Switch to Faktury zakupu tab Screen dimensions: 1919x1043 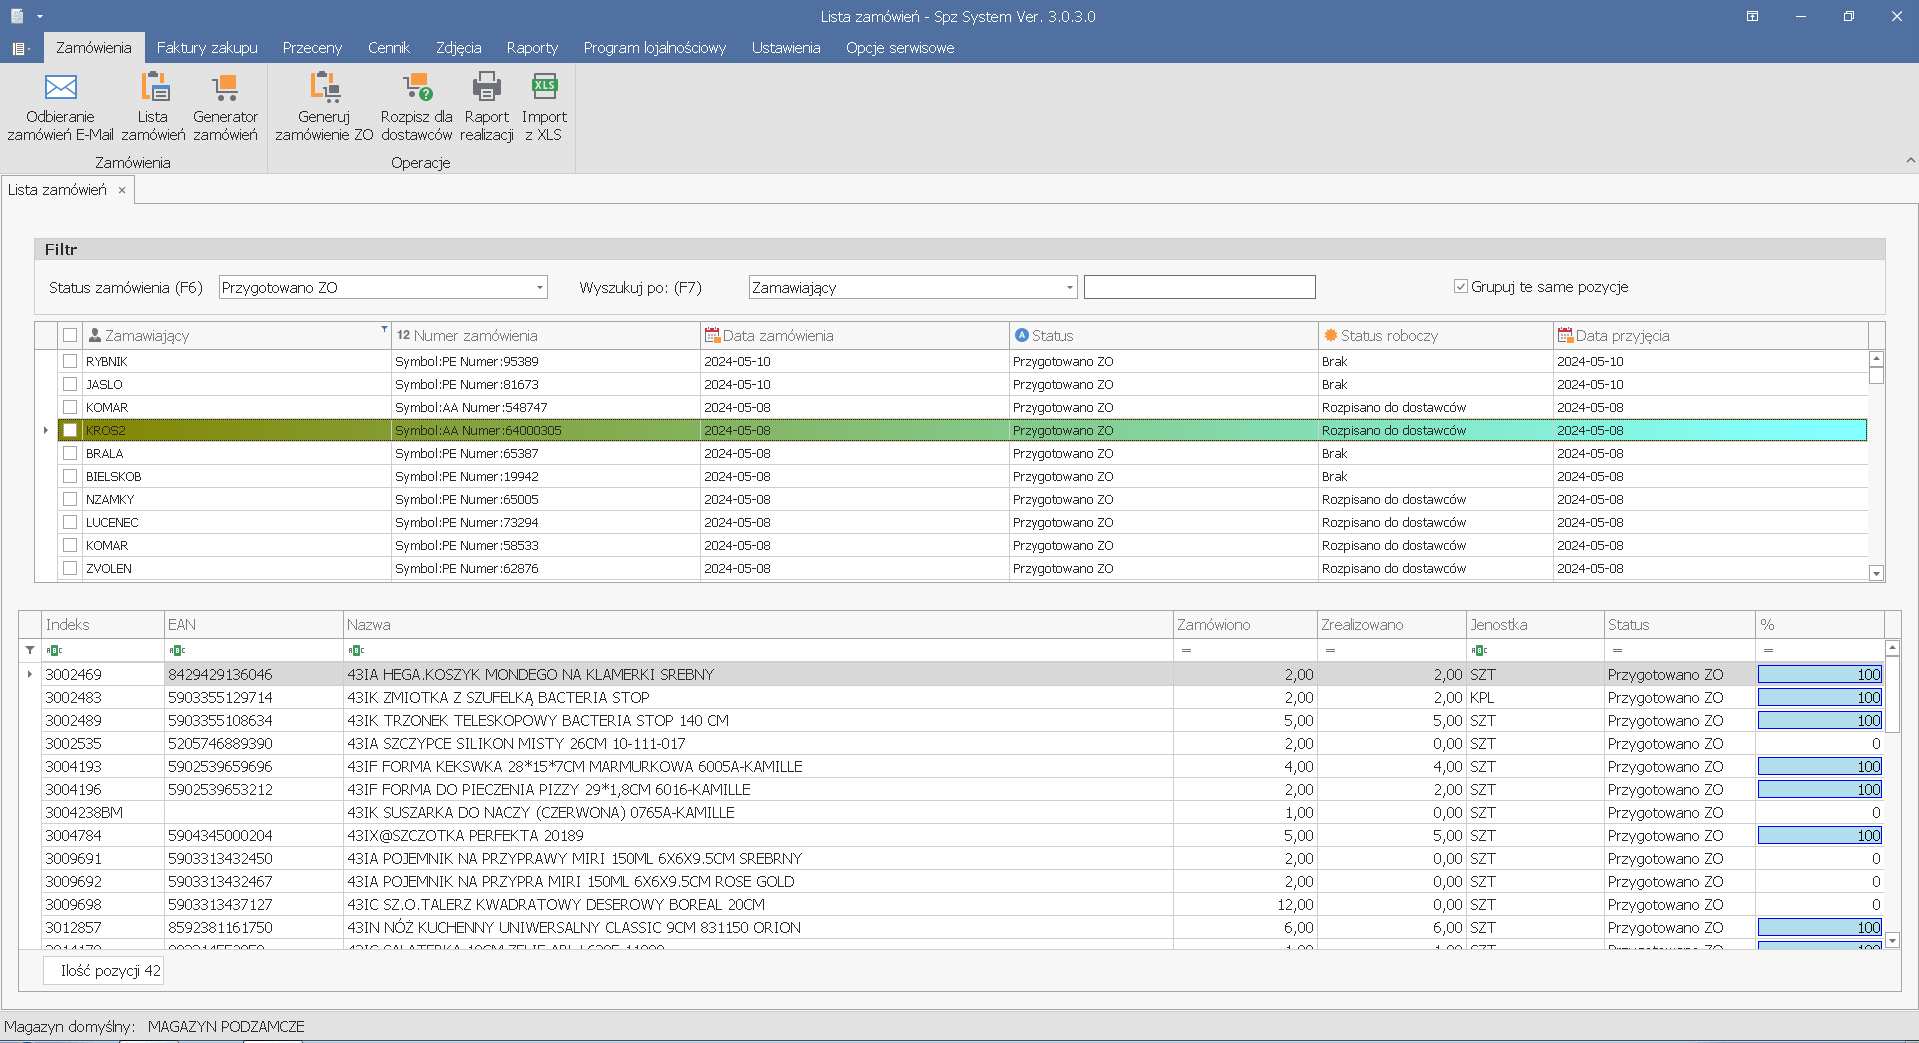click(207, 48)
